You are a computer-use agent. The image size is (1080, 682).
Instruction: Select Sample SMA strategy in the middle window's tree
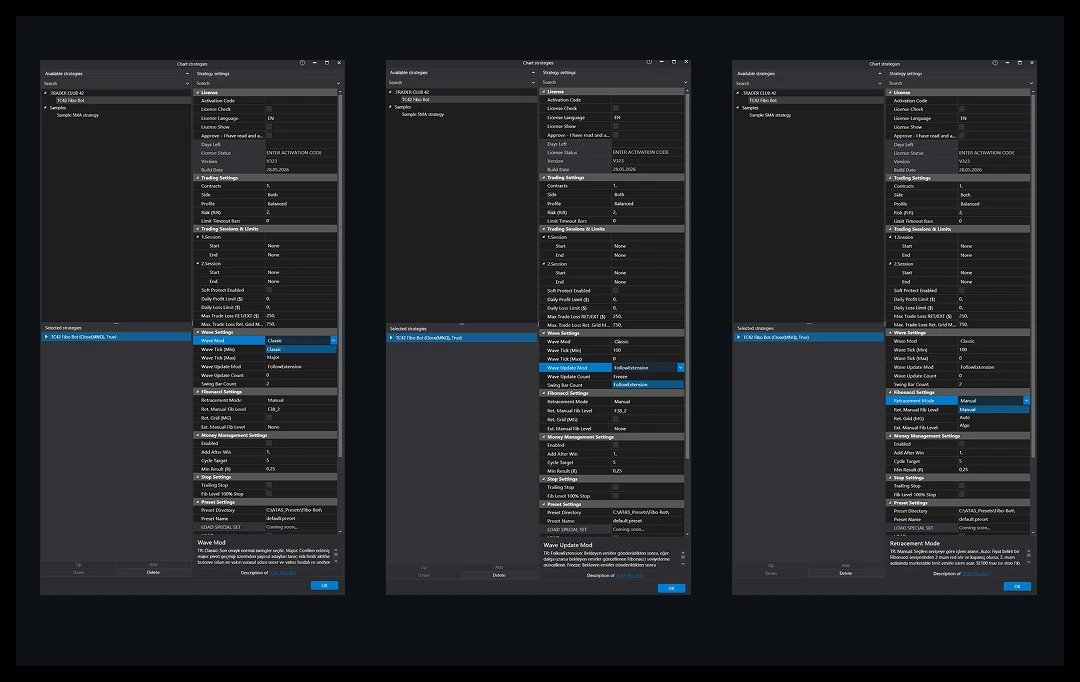[x=422, y=114]
